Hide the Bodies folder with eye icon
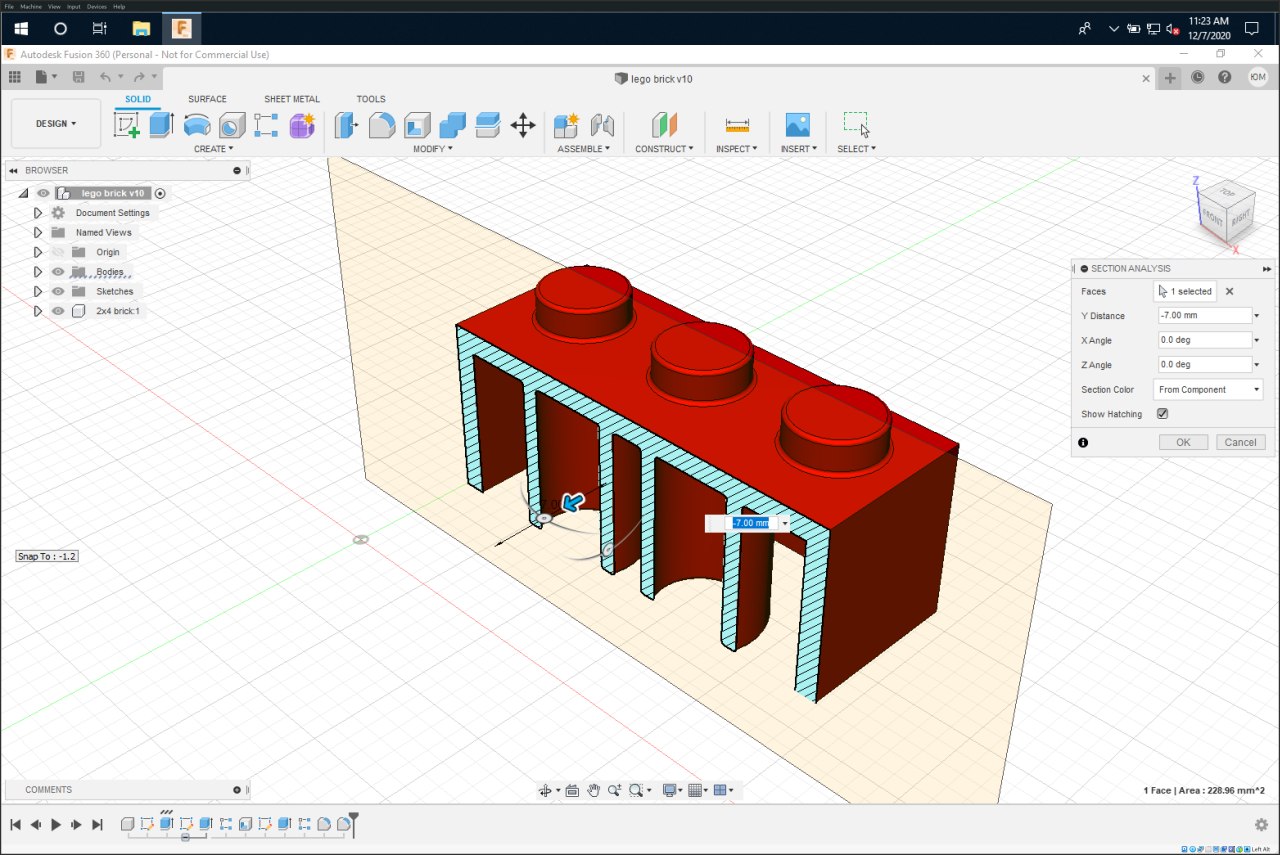Image resolution: width=1280 pixels, height=855 pixels. point(58,272)
